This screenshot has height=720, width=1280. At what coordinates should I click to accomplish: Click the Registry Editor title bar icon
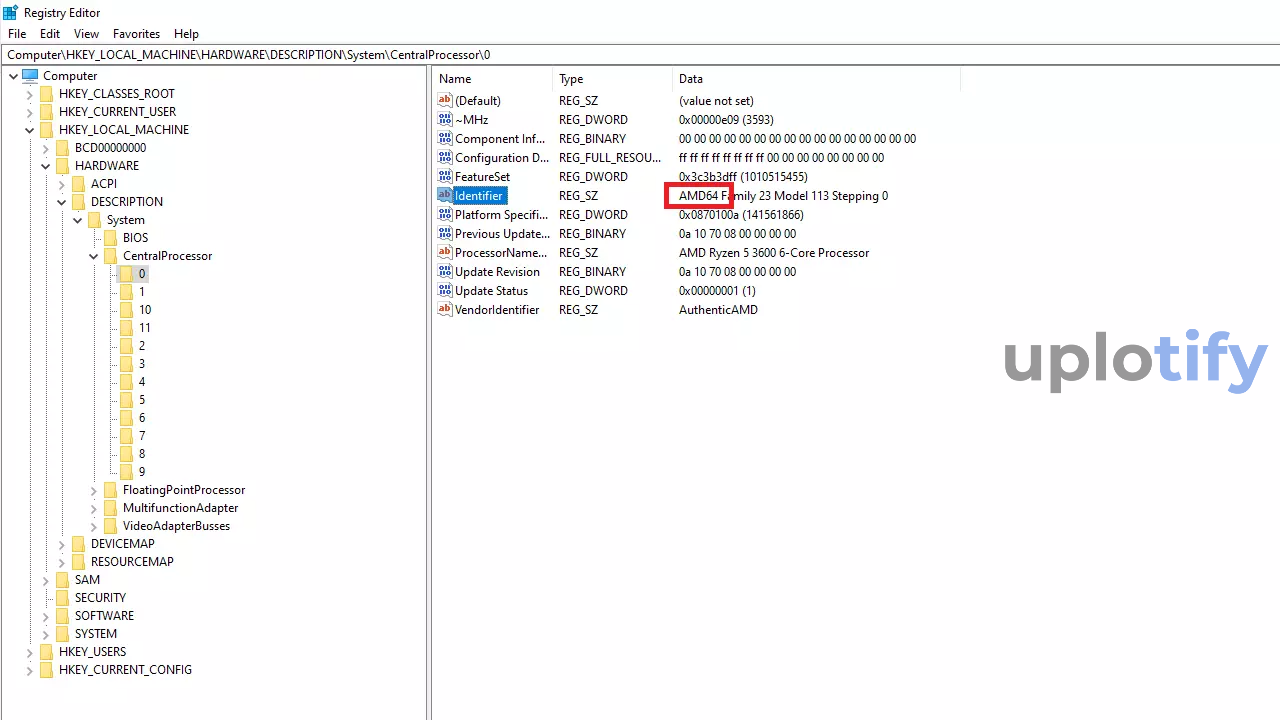coord(10,12)
